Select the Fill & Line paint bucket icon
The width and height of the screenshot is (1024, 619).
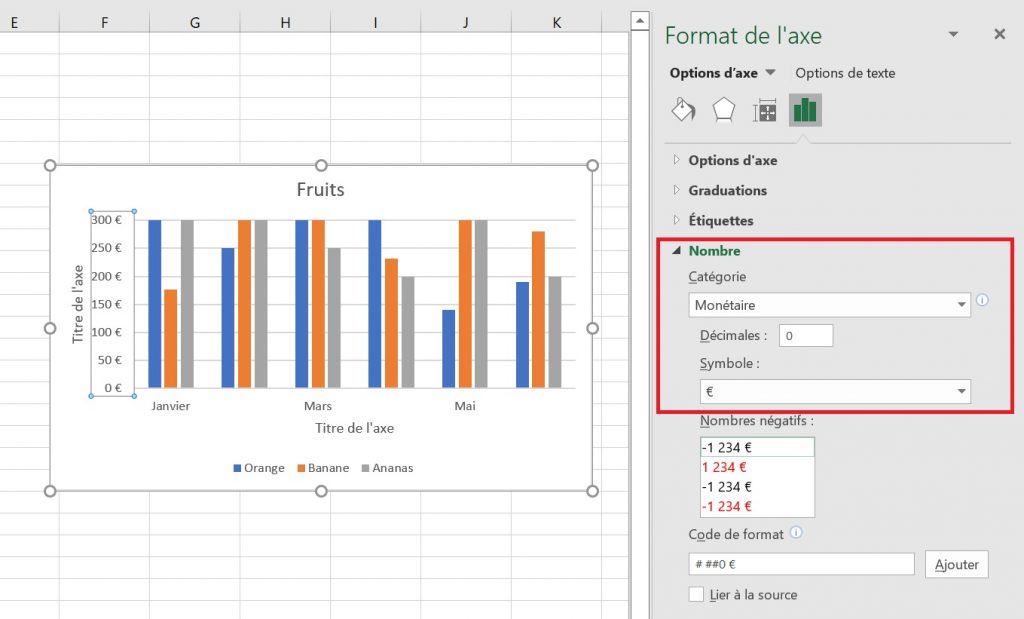click(683, 110)
